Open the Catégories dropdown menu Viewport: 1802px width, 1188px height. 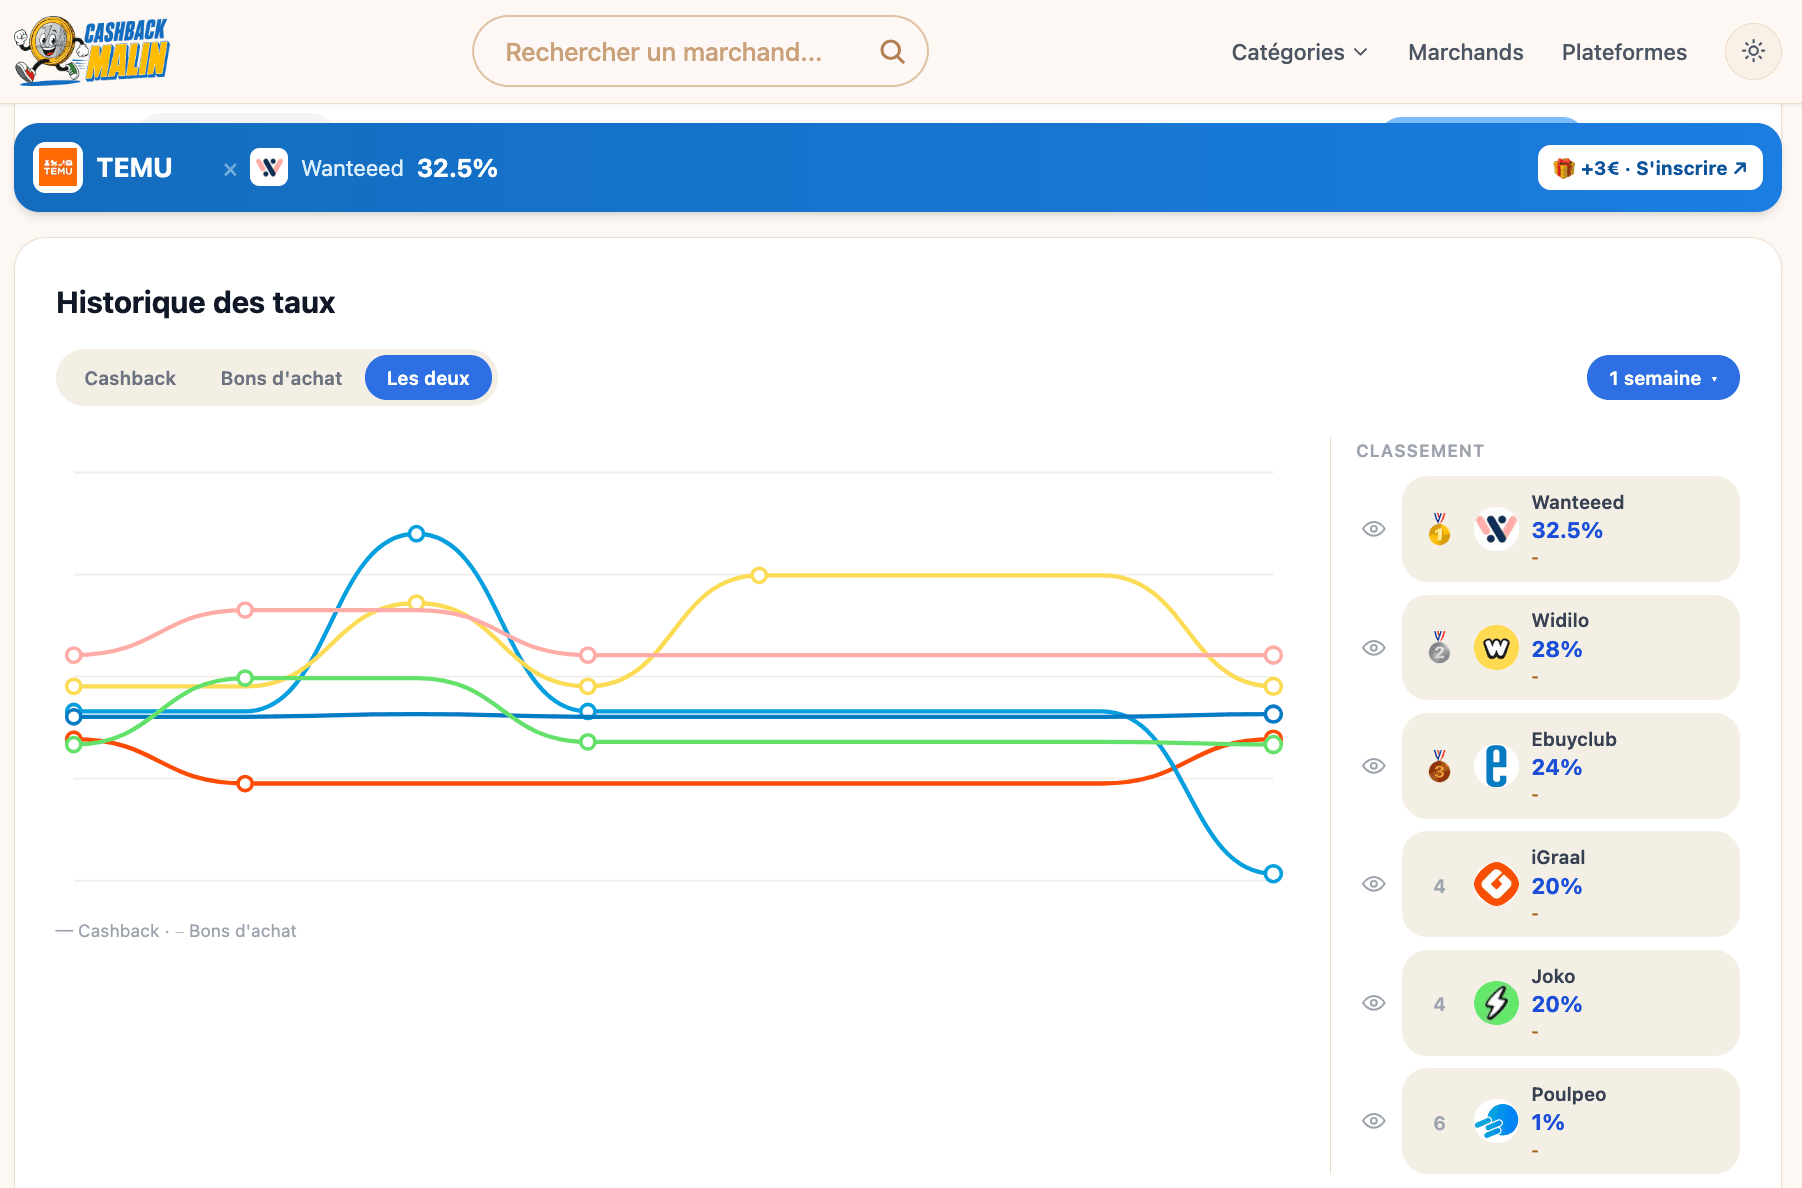click(1299, 52)
